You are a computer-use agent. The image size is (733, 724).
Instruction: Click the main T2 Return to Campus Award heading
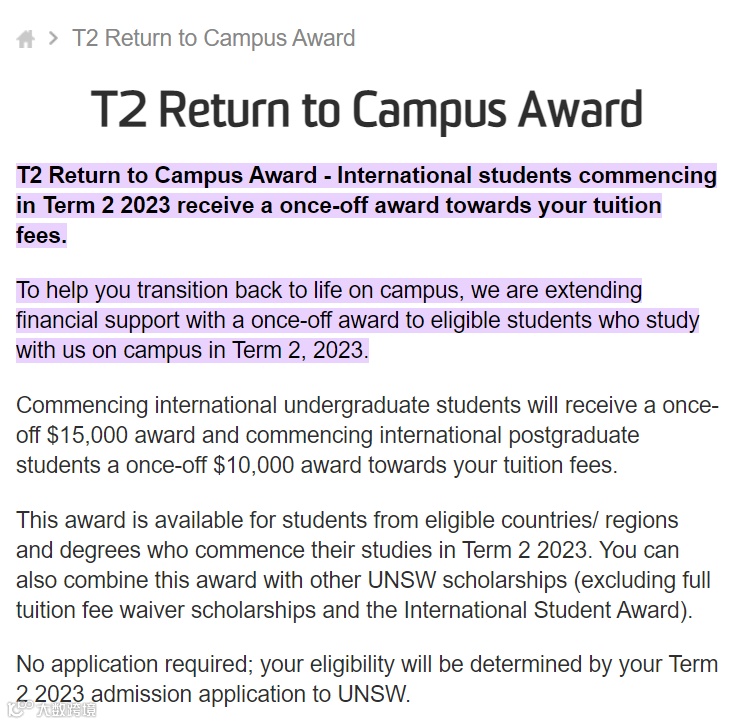(x=366, y=110)
